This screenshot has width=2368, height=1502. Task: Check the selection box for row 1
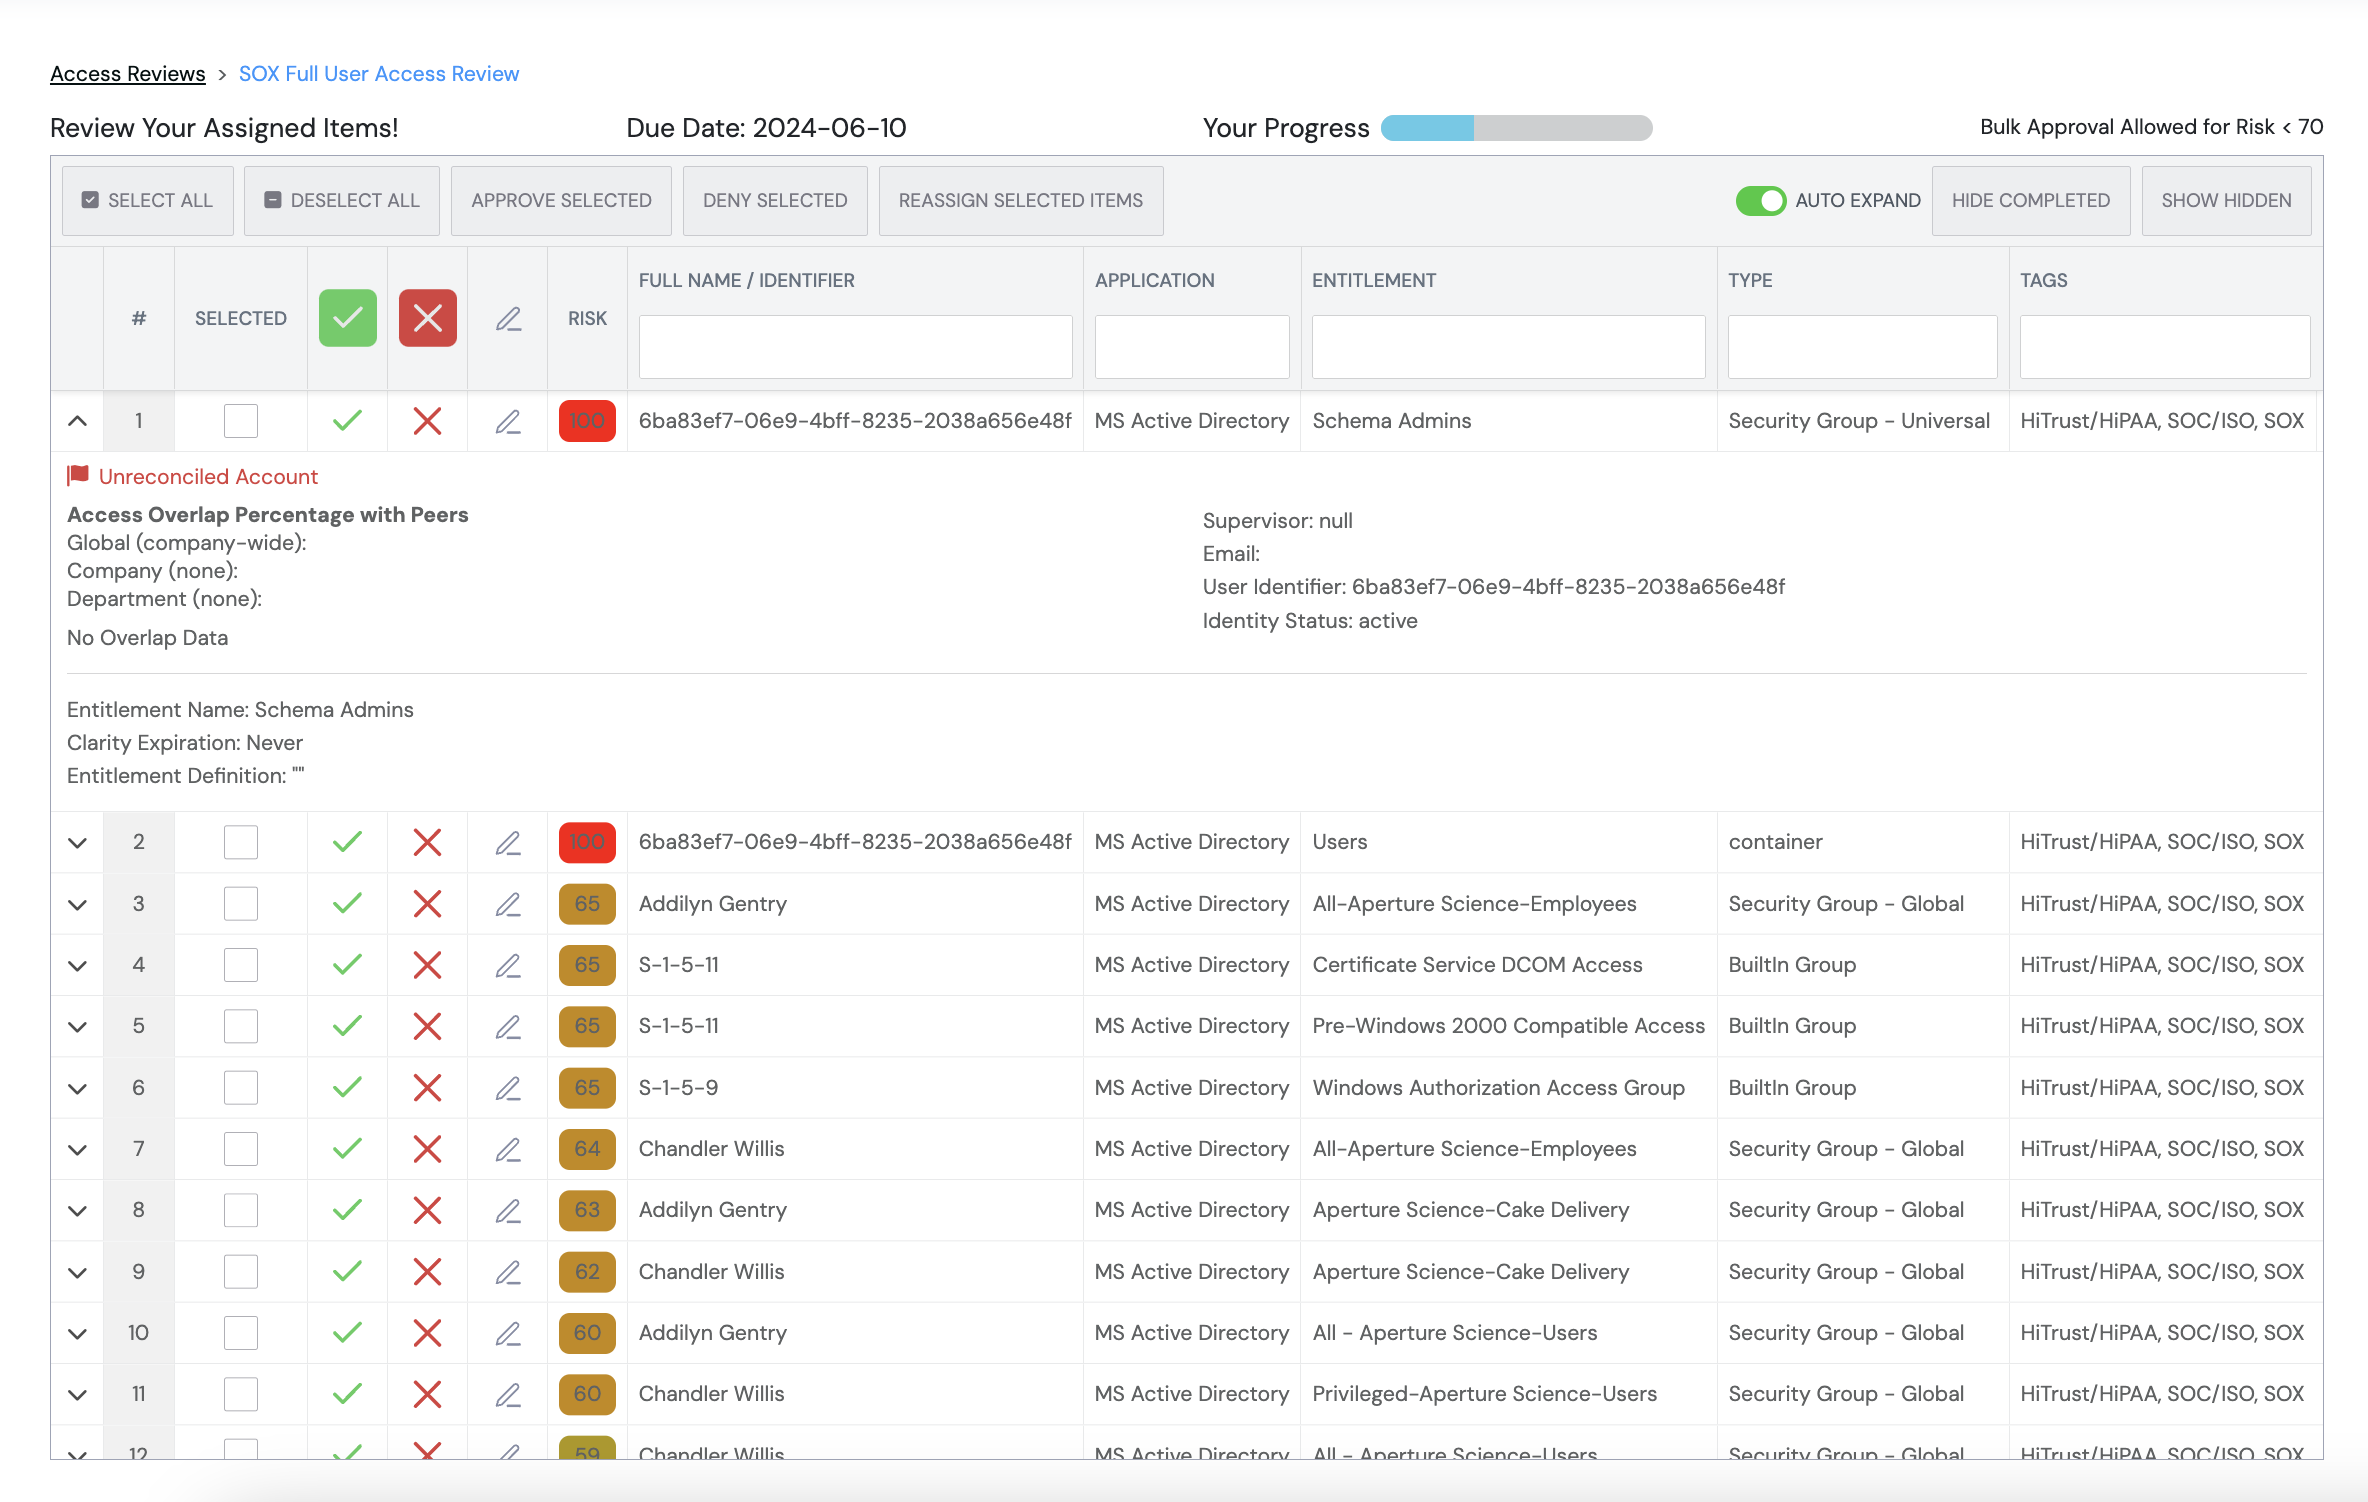241,421
